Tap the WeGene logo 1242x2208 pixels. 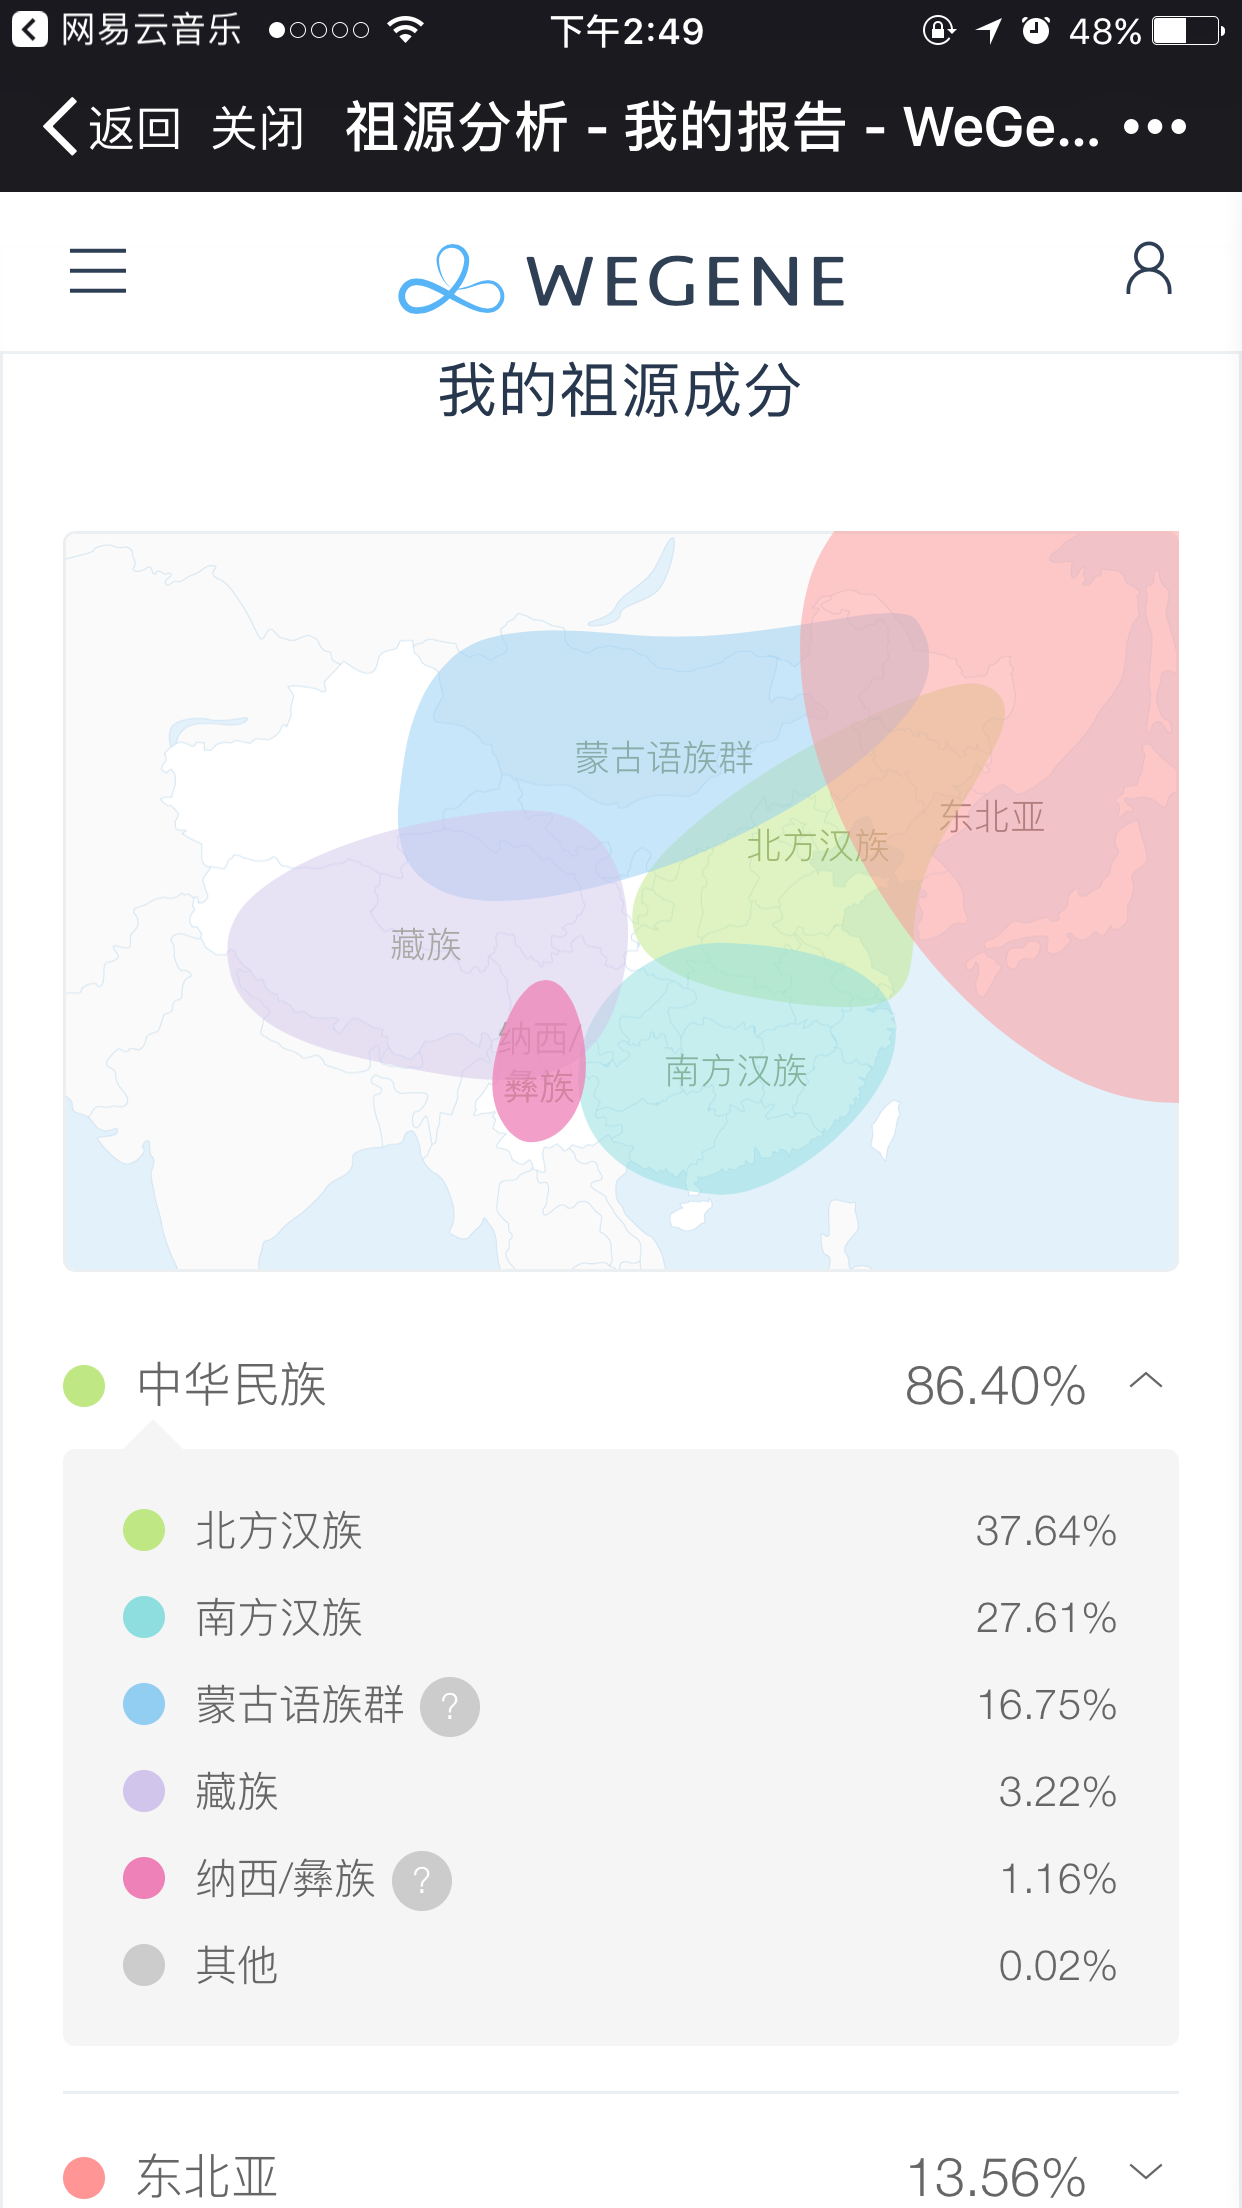click(x=621, y=280)
